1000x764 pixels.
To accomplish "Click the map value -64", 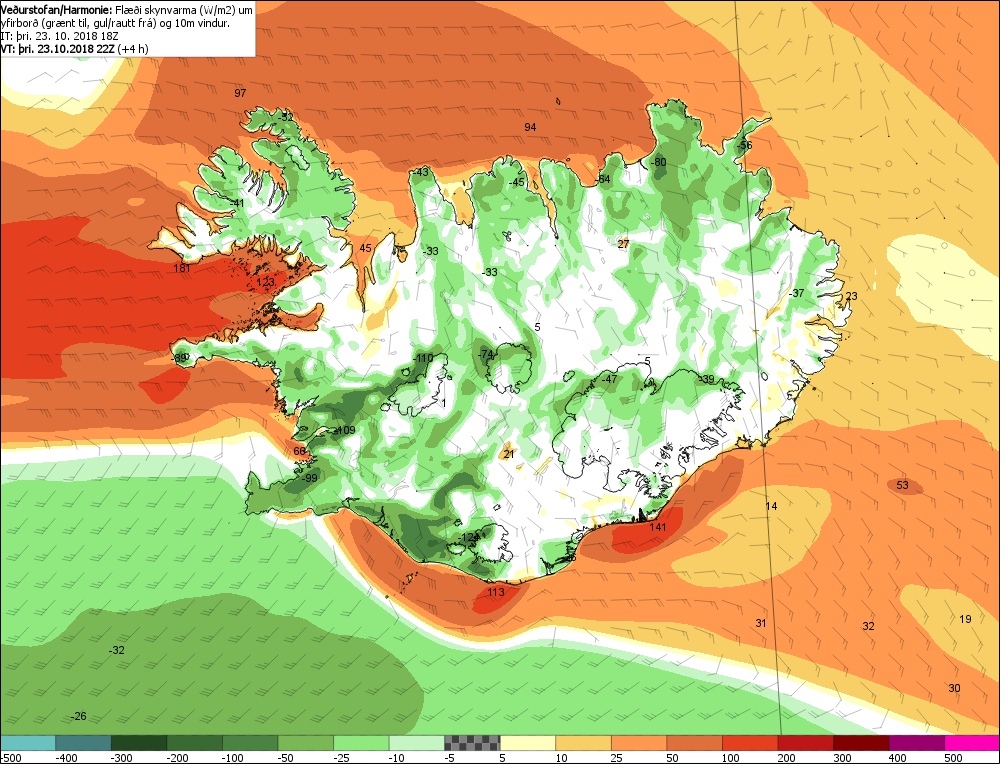I will pyautogui.click(x=603, y=179).
